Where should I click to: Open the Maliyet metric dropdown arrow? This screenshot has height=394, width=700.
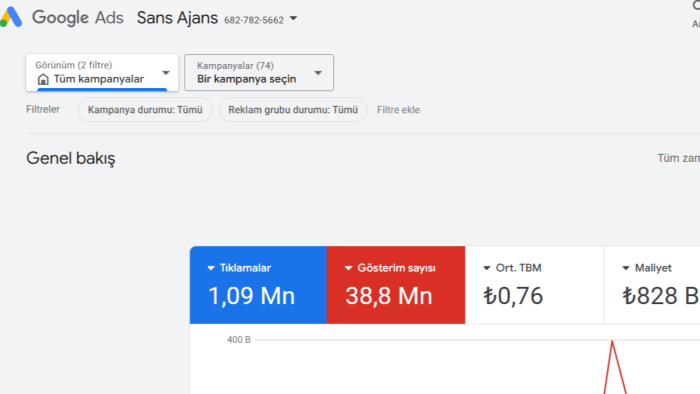(626, 268)
